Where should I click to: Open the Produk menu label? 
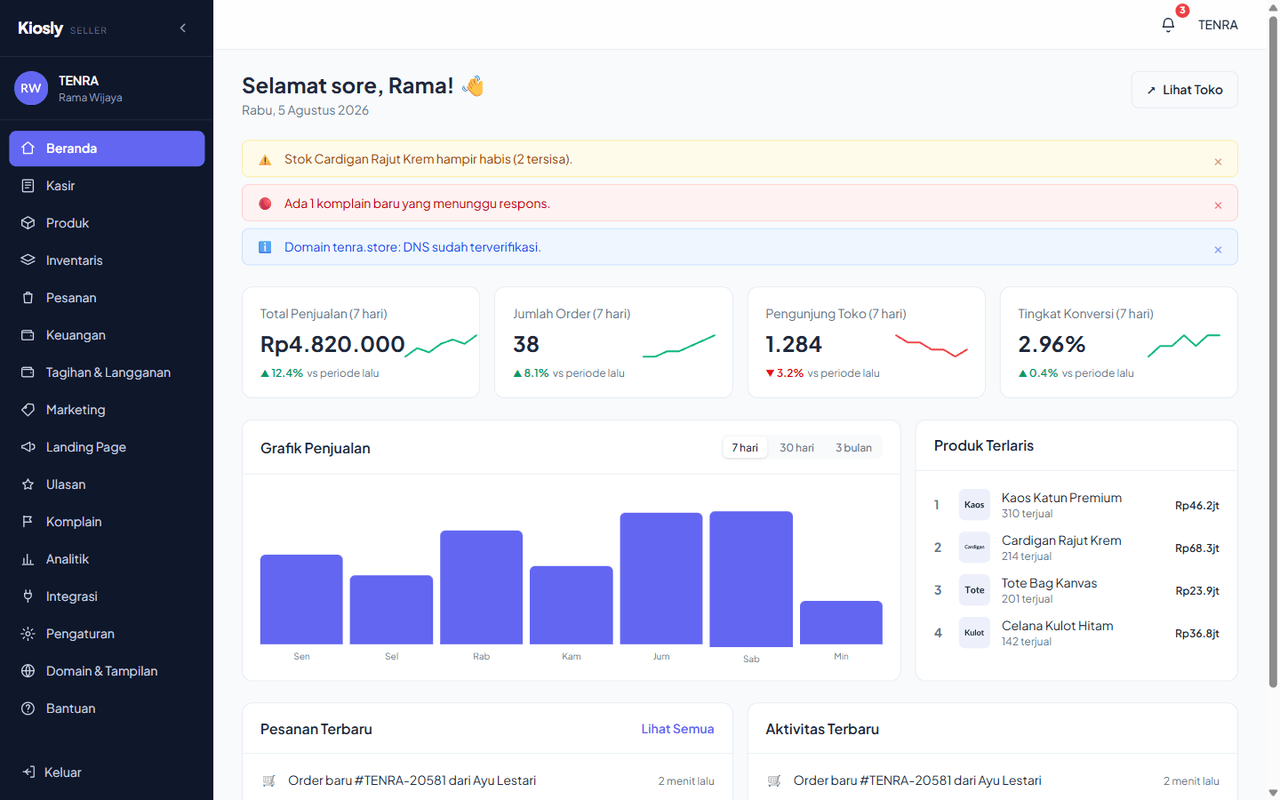pos(68,223)
